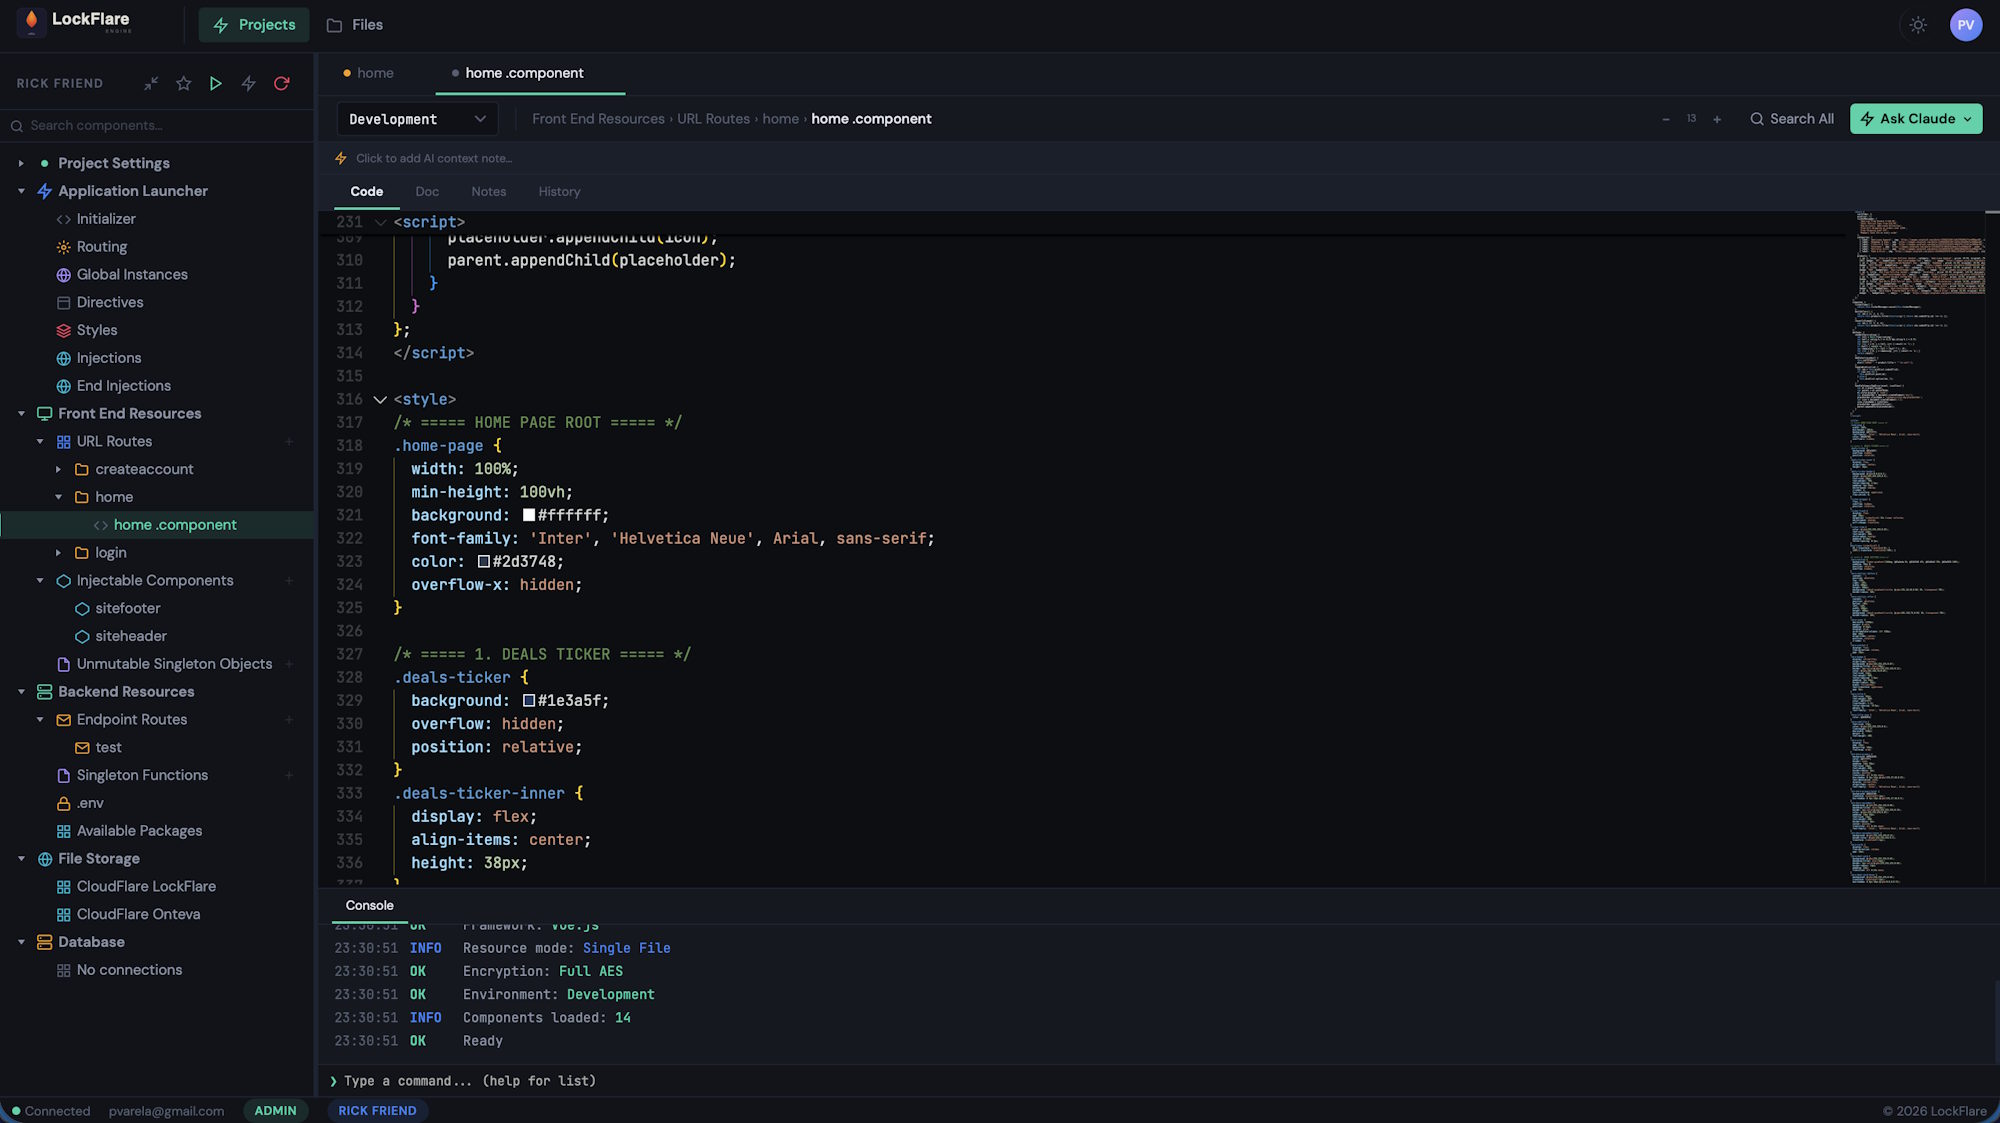Click the play run icon in sidebar header

[215, 83]
